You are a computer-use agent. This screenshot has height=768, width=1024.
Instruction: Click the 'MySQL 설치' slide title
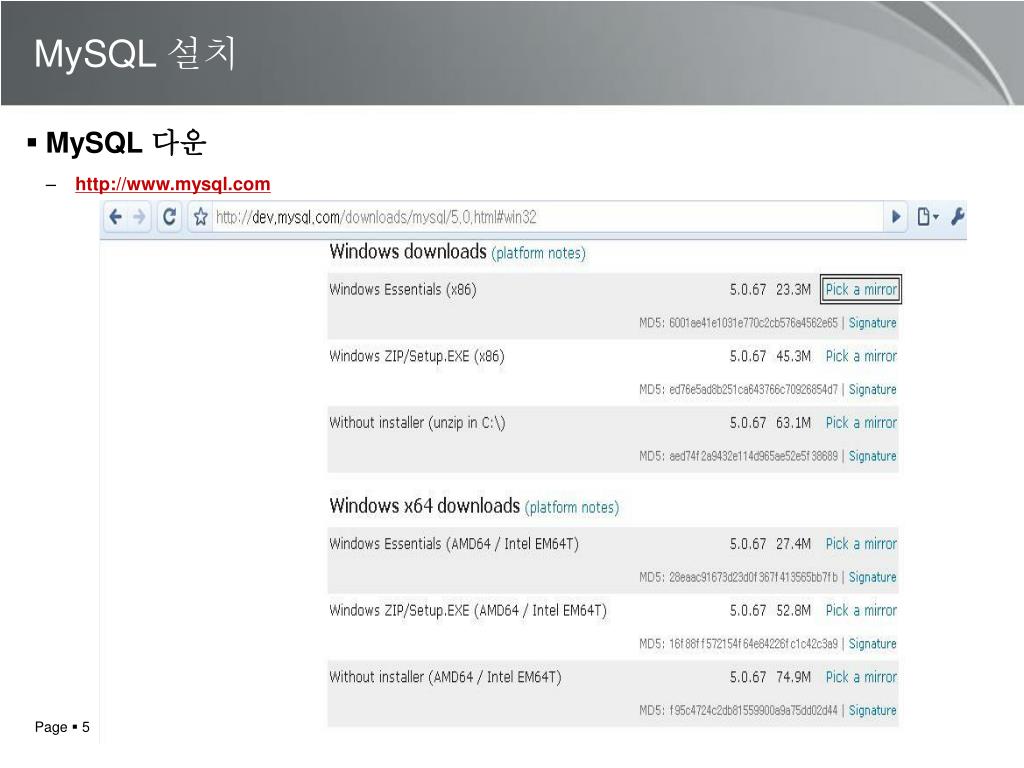click(x=135, y=53)
